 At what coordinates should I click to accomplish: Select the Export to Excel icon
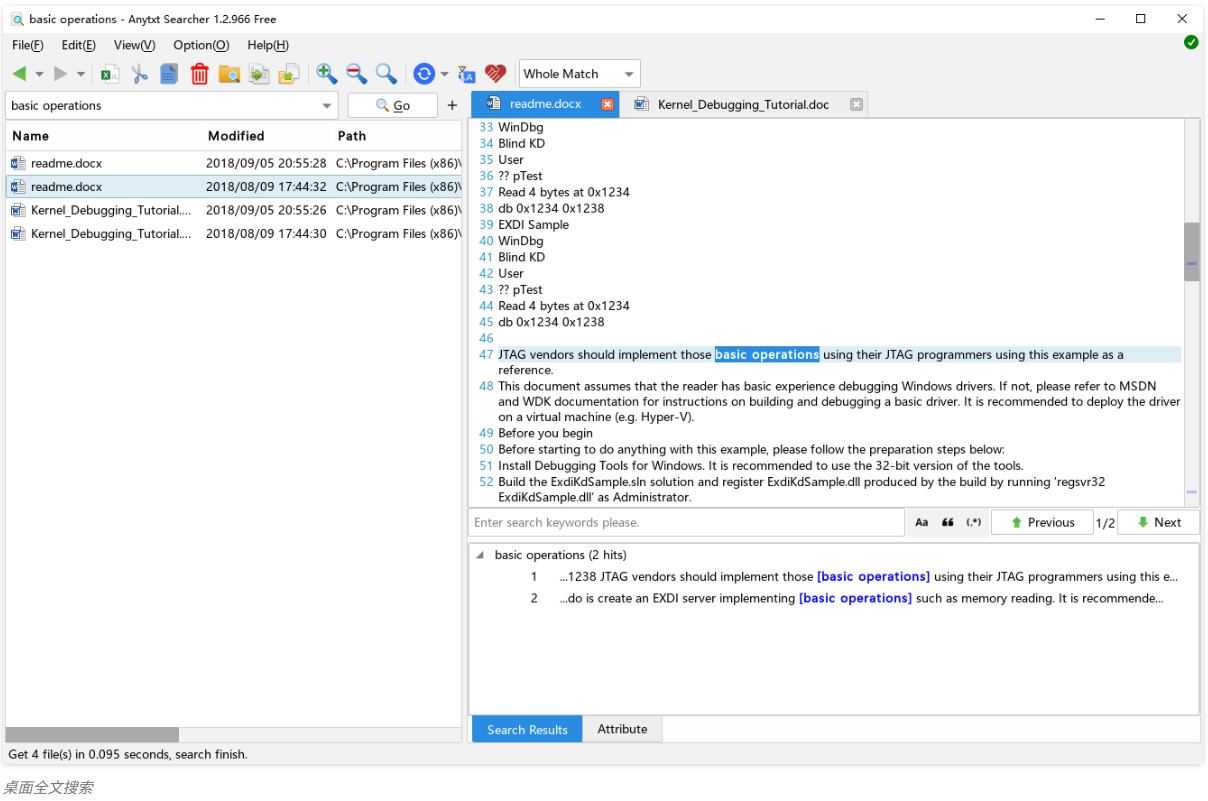(111, 73)
